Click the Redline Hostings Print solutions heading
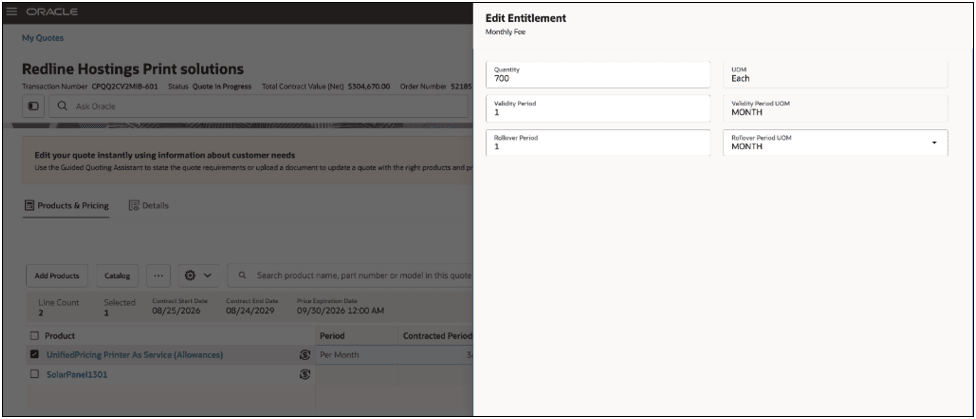Viewport: 976px width, 419px height. (x=133, y=69)
